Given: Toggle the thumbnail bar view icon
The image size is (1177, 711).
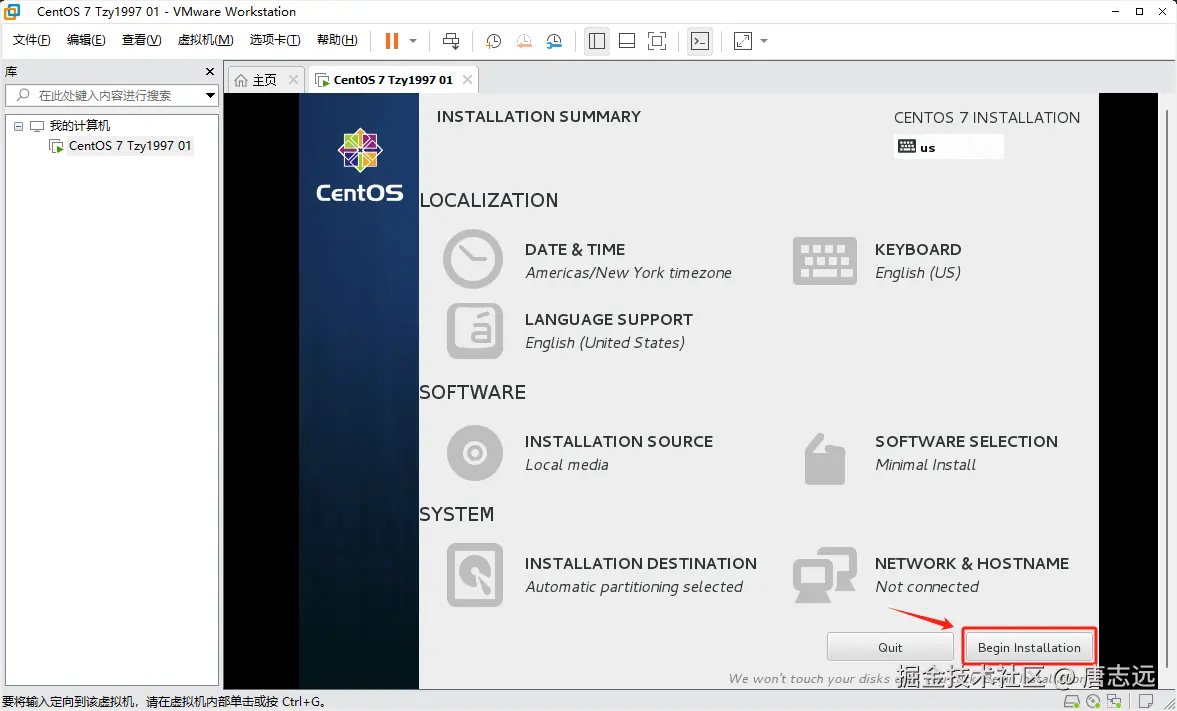Looking at the screenshot, I should point(627,41).
